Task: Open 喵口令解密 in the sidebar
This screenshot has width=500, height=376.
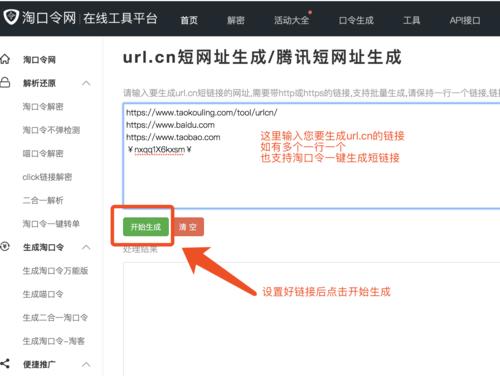Action: coord(43,153)
